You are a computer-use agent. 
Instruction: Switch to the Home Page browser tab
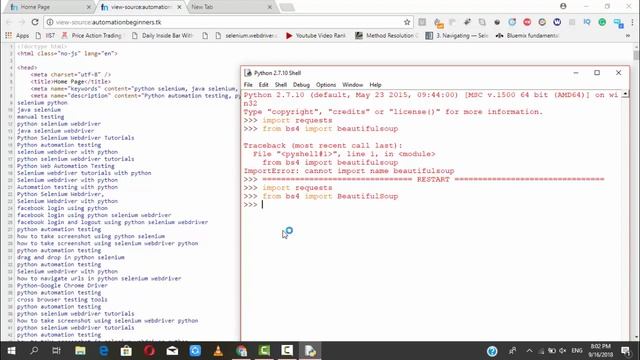(x=49, y=7)
